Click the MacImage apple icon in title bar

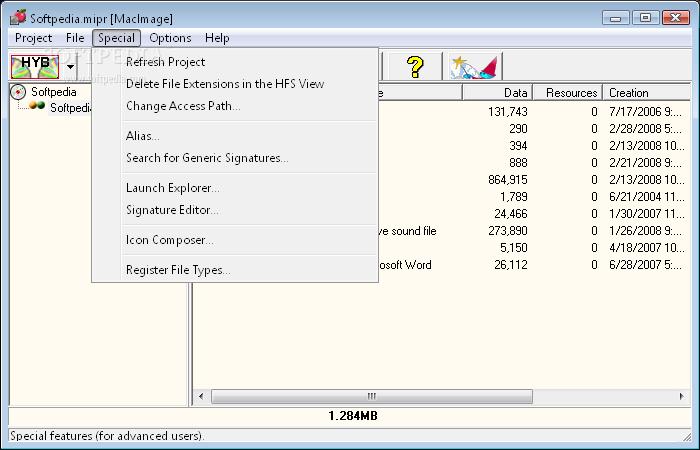(x=18, y=17)
